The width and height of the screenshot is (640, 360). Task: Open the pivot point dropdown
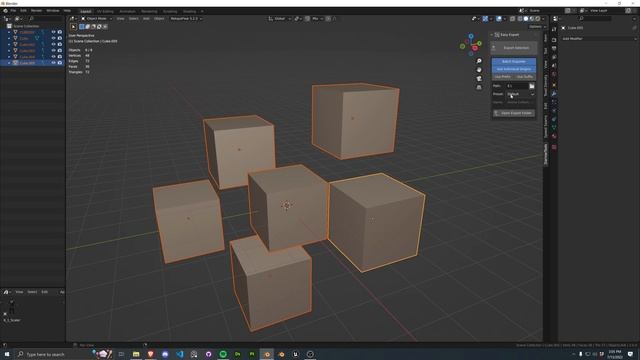click(298, 18)
